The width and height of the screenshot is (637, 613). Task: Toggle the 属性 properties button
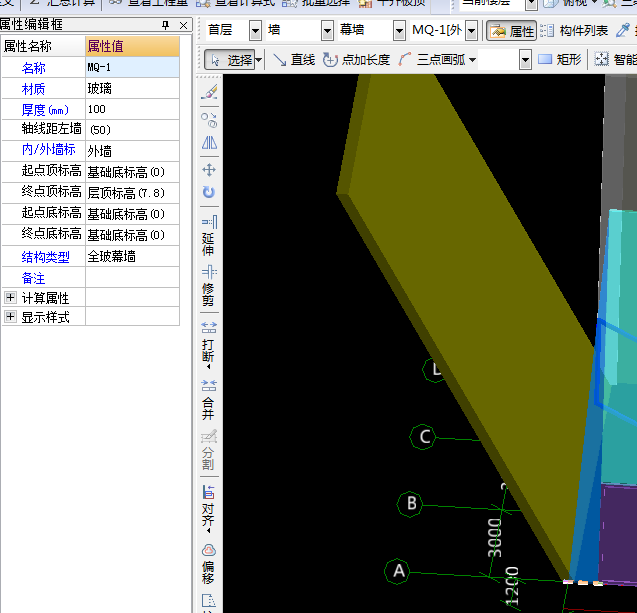(x=512, y=31)
